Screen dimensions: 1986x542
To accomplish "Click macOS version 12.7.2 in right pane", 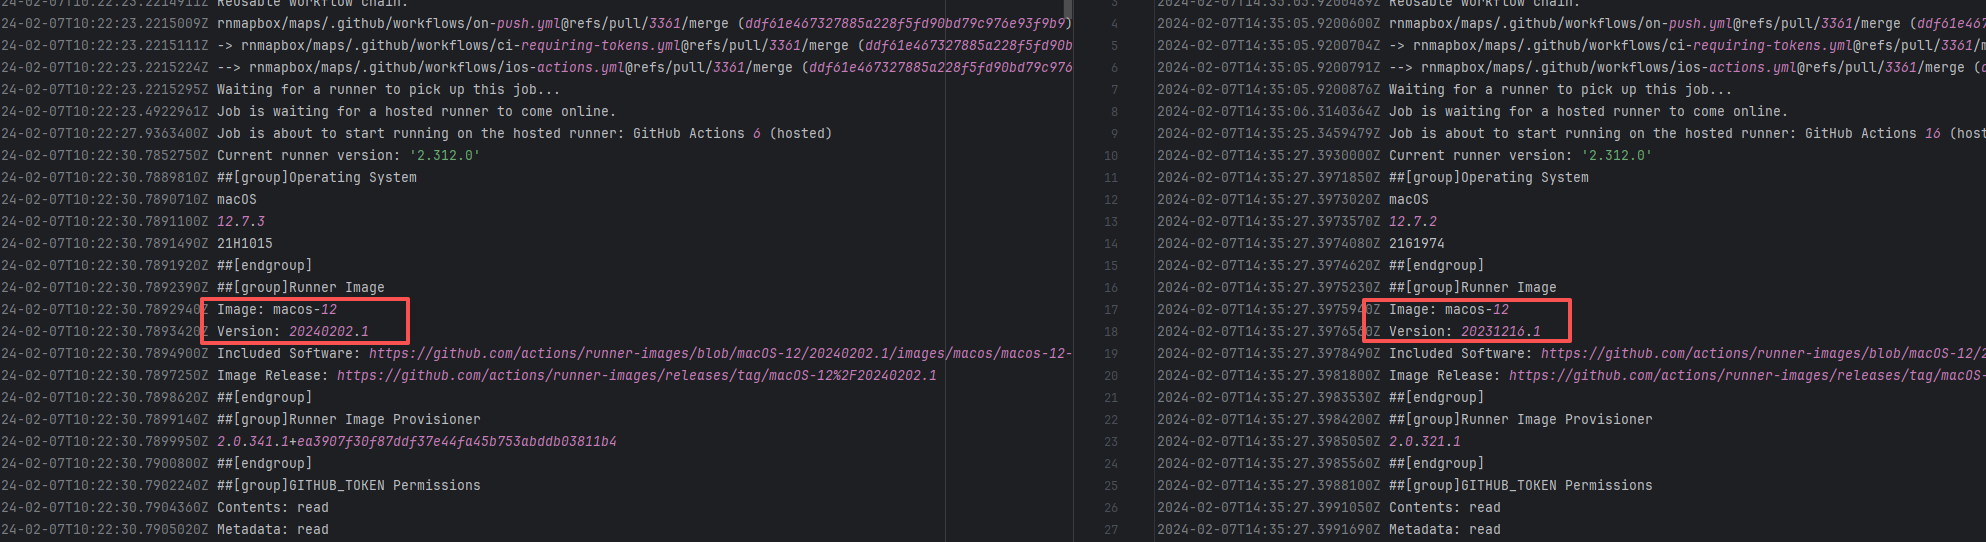I will (x=1413, y=222).
